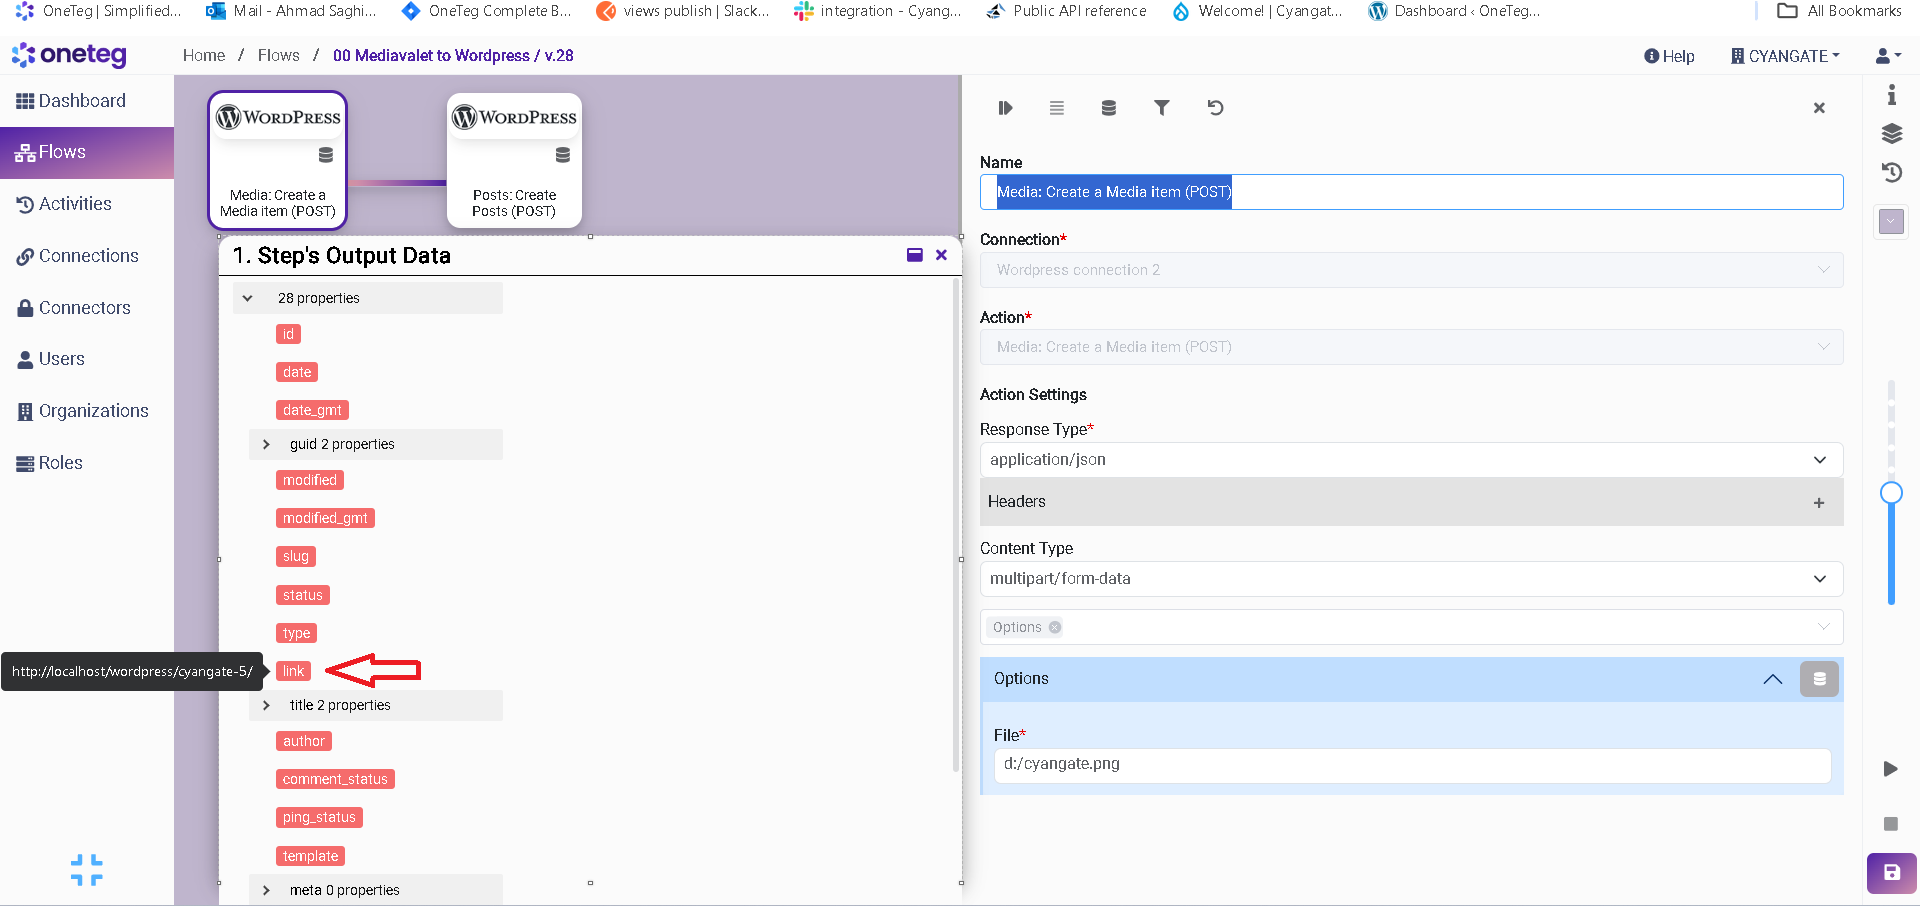The width and height of the screenshot is (1920, 906).
Task: Click the undo reset arrow icon
Action: [x=1215, y=108]
